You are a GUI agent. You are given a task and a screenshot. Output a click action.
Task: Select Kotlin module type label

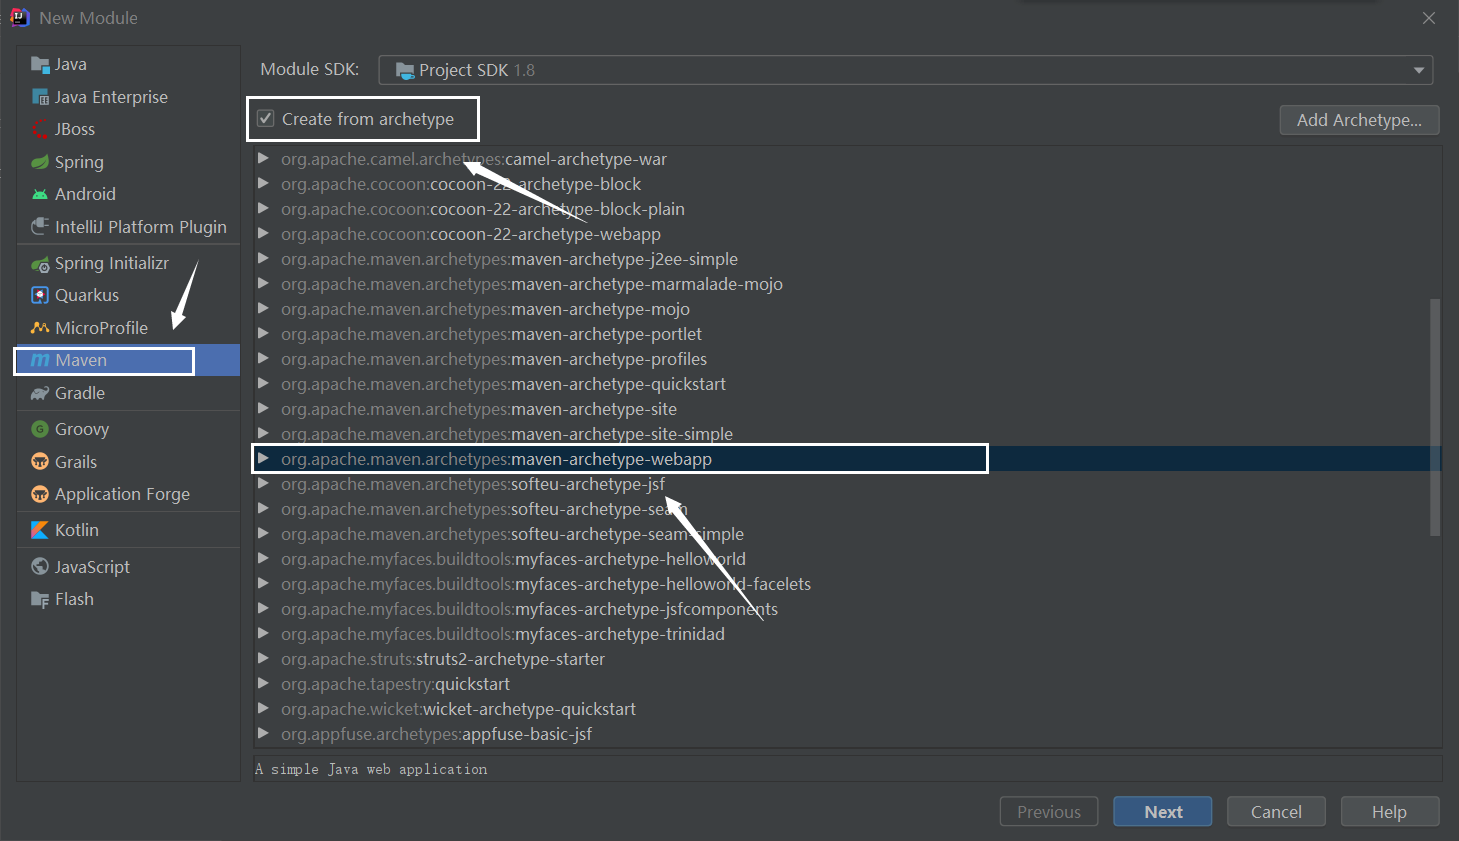(x=77, y=530)
